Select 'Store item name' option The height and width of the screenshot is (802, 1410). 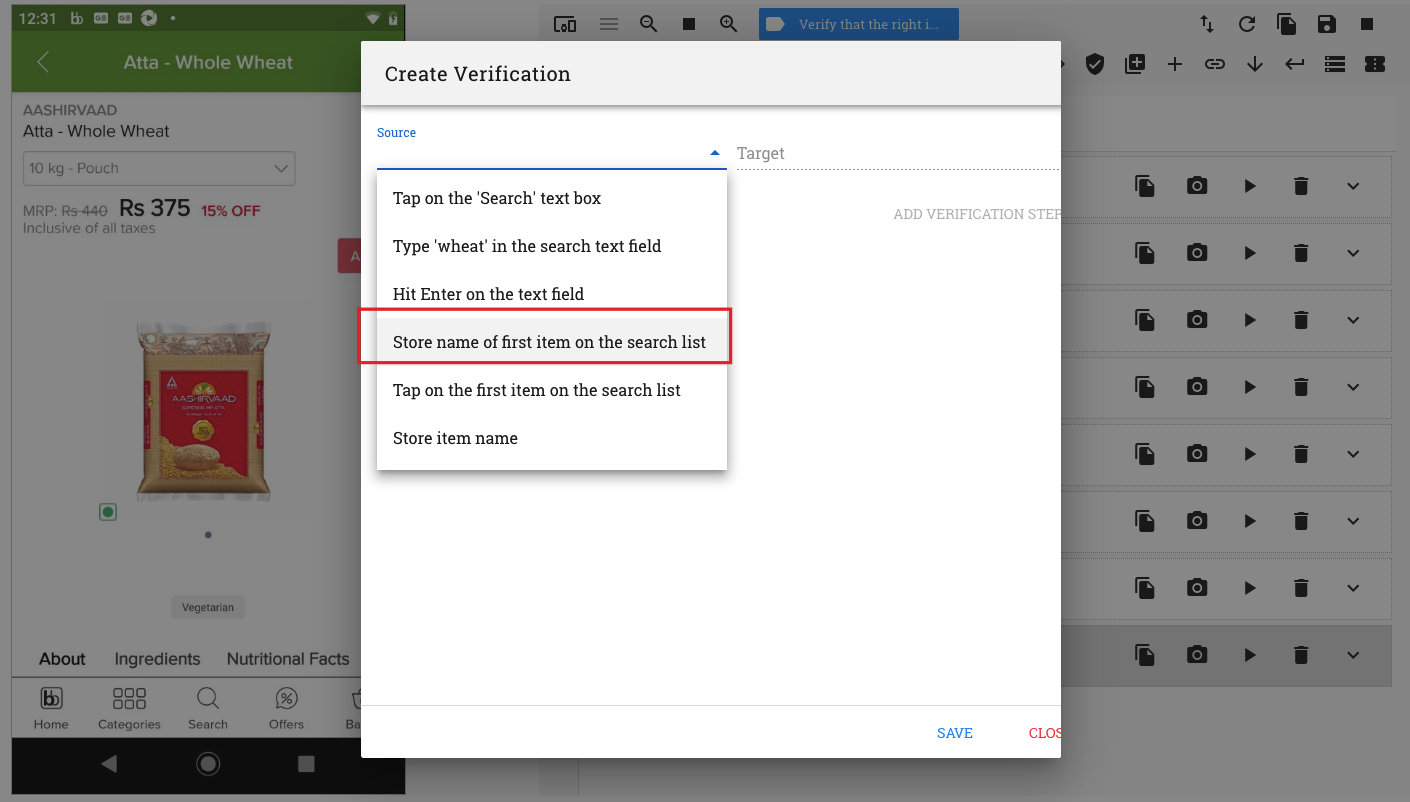click(551, 438)
